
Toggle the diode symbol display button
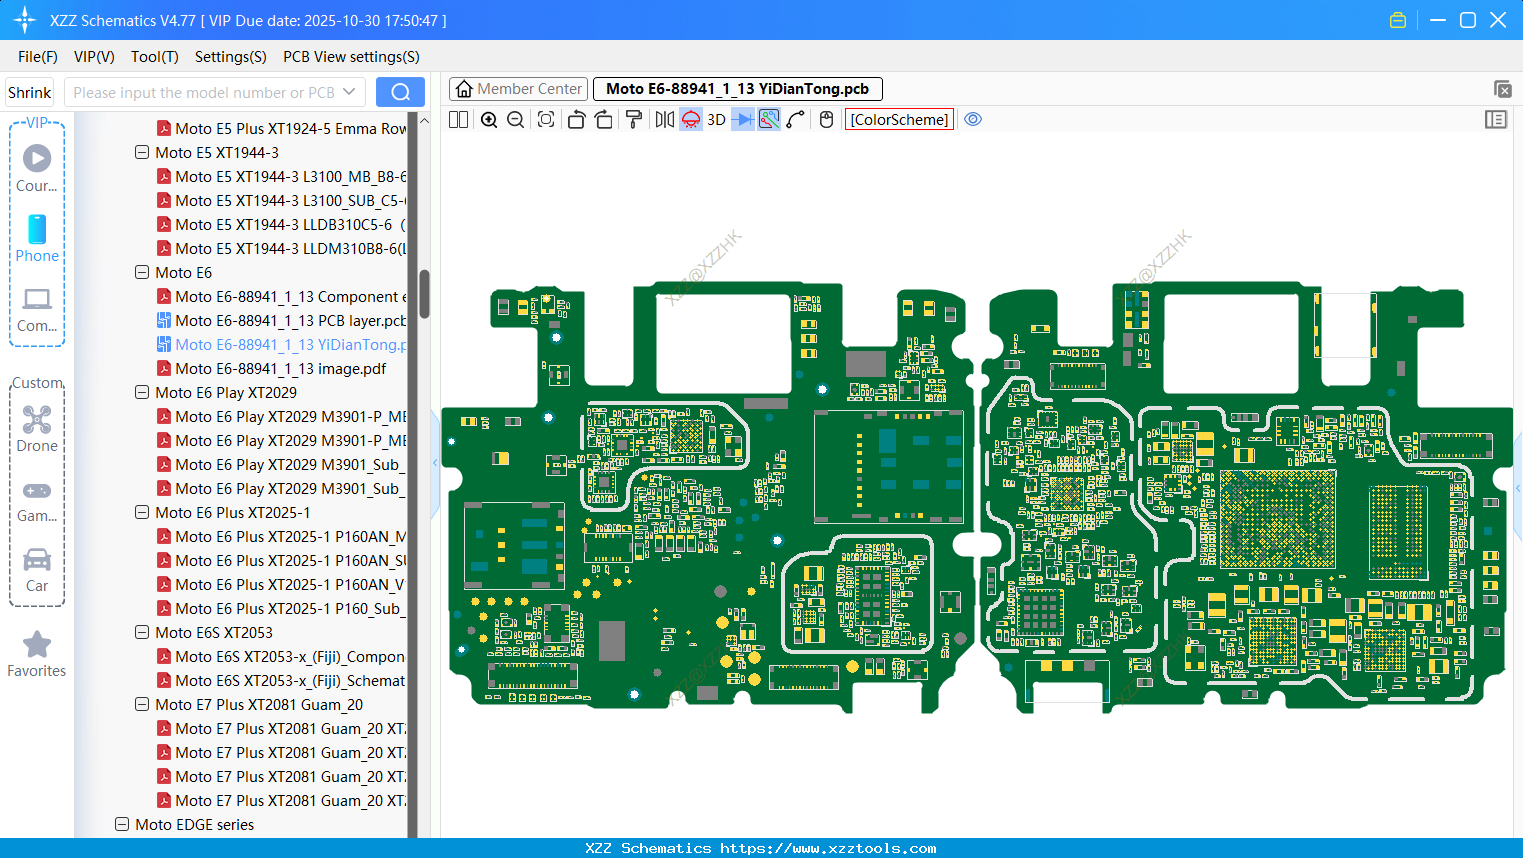(742, 120)
